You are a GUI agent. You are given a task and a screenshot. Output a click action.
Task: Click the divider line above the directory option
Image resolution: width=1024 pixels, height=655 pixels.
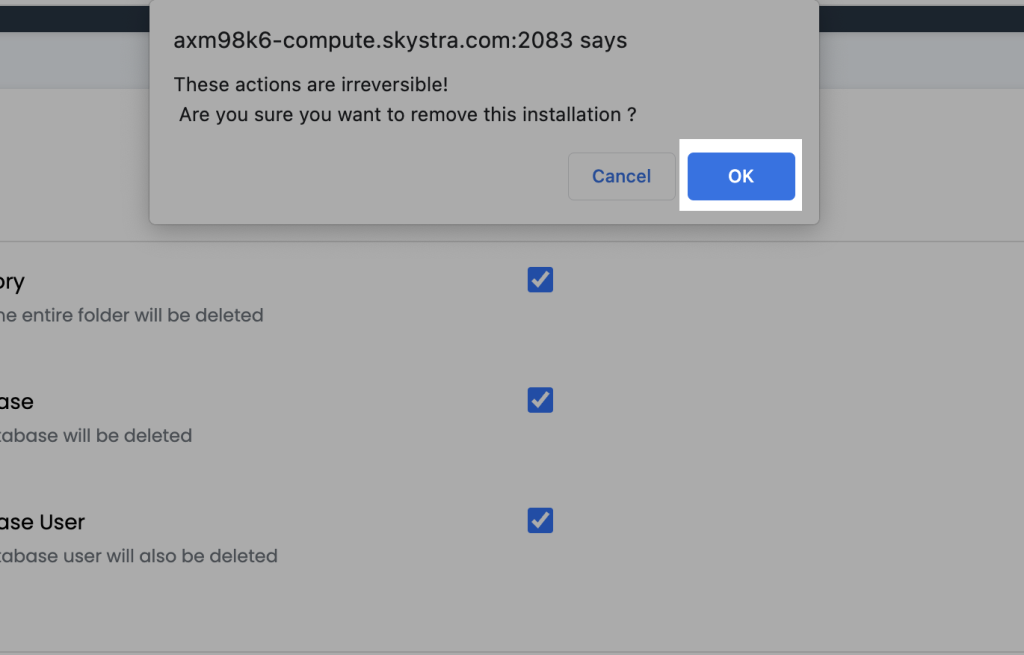coord(900,241)
